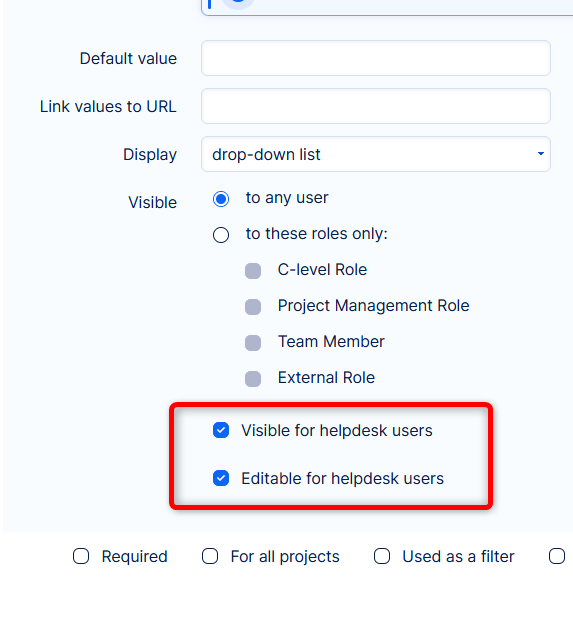Tick the unlabeled checkbox after Used as a filter

(x=557, y=556)
